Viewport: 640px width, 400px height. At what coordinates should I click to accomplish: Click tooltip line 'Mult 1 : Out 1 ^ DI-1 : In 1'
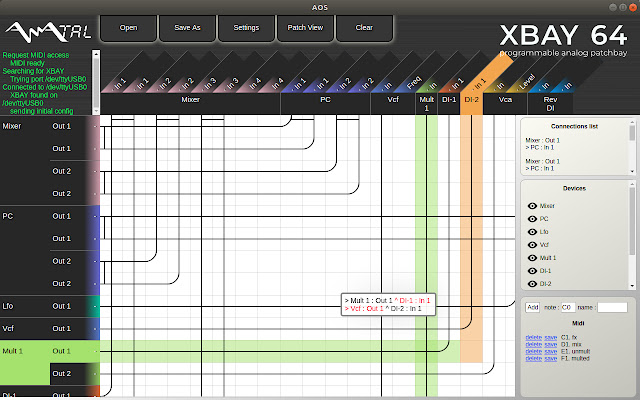388,300
